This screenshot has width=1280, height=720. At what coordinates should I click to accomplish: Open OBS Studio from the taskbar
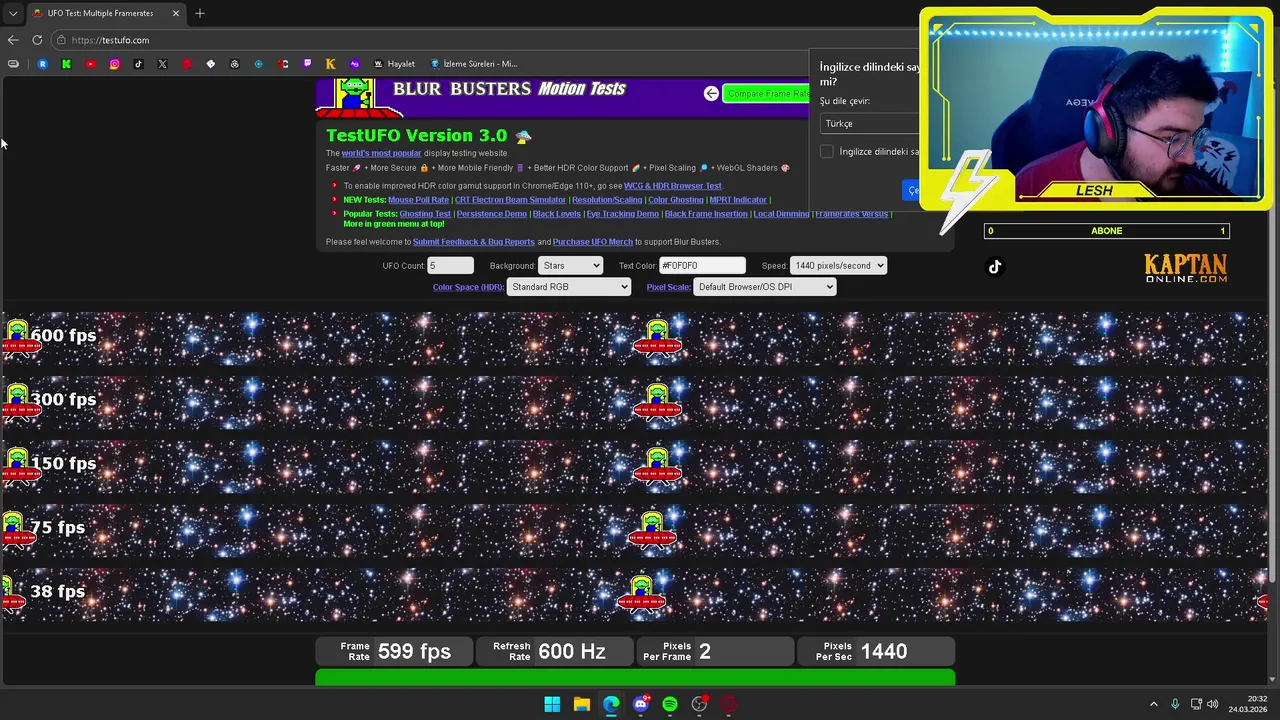click(x=699, y=704)
